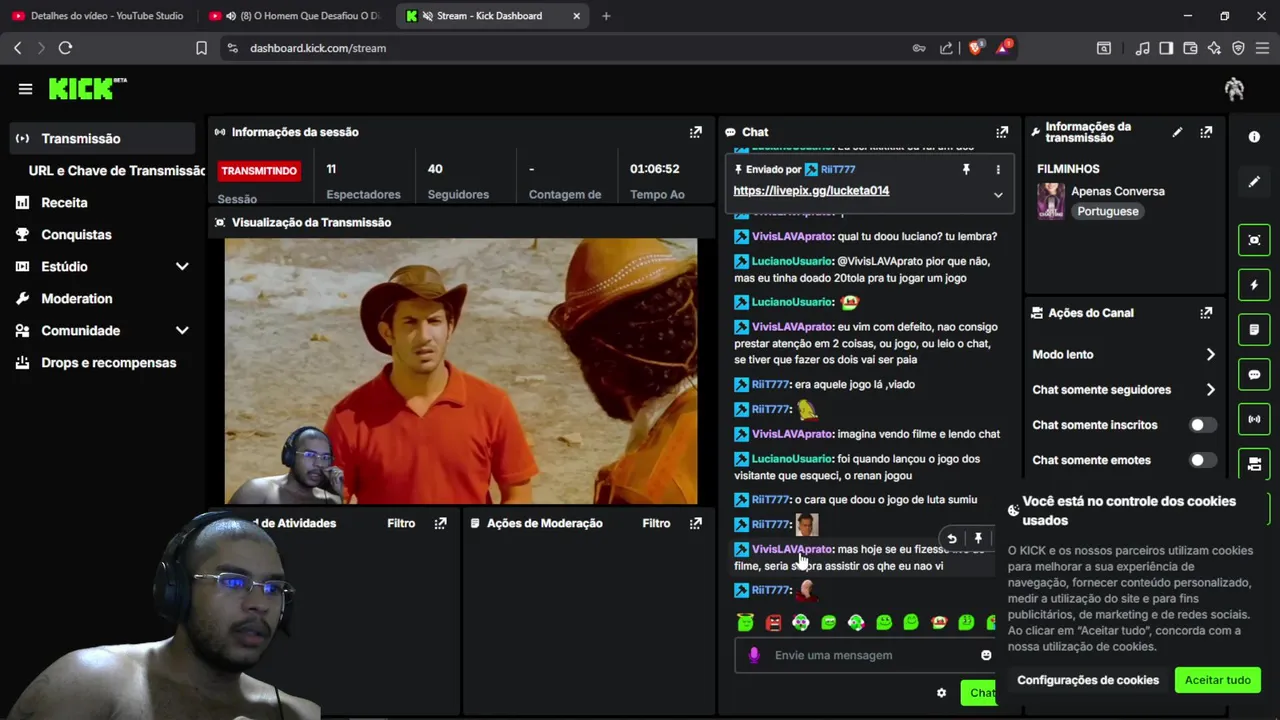Open a new browser tab
Image resolution: width=1280 pixels, height=720 pixels.
point(606,16)
